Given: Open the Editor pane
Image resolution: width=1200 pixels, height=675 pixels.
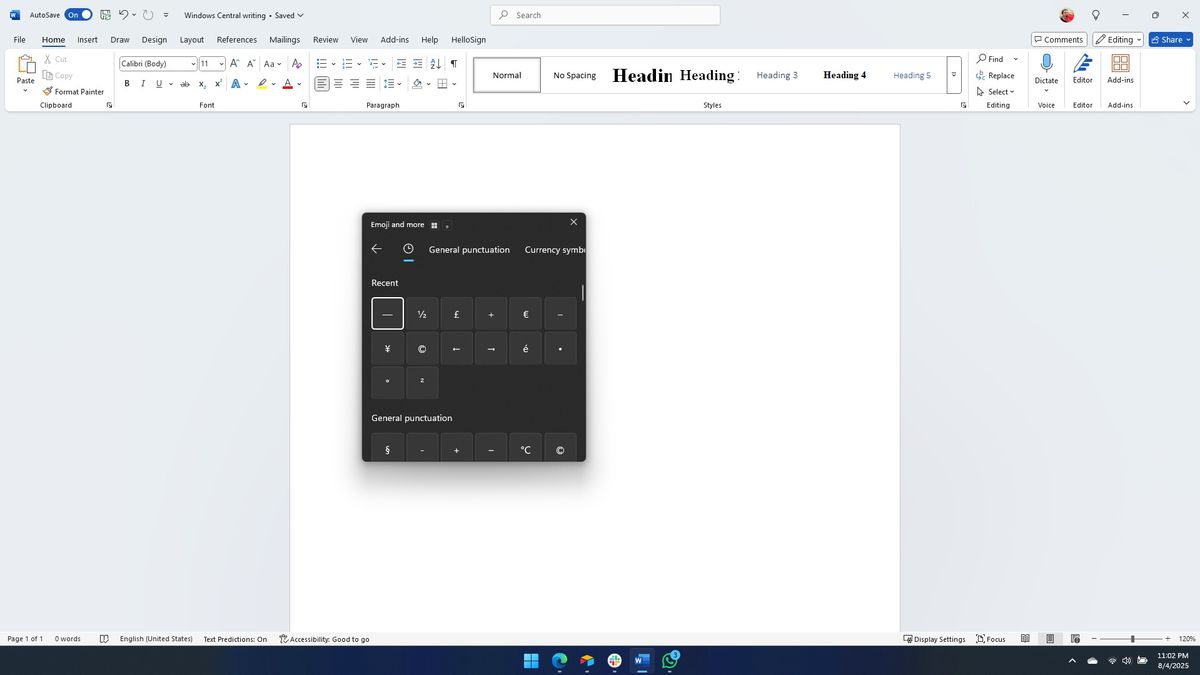Looking at the screenshot, I should (x=1082, y=68).
